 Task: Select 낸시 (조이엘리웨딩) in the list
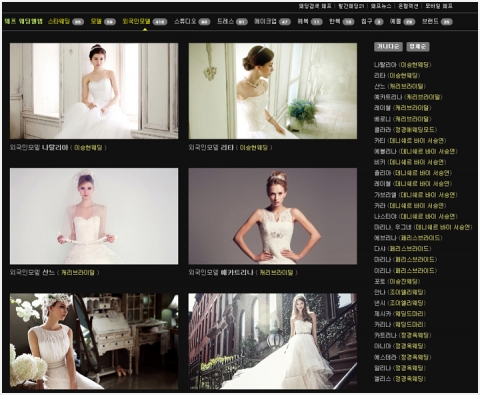point(400,303)
